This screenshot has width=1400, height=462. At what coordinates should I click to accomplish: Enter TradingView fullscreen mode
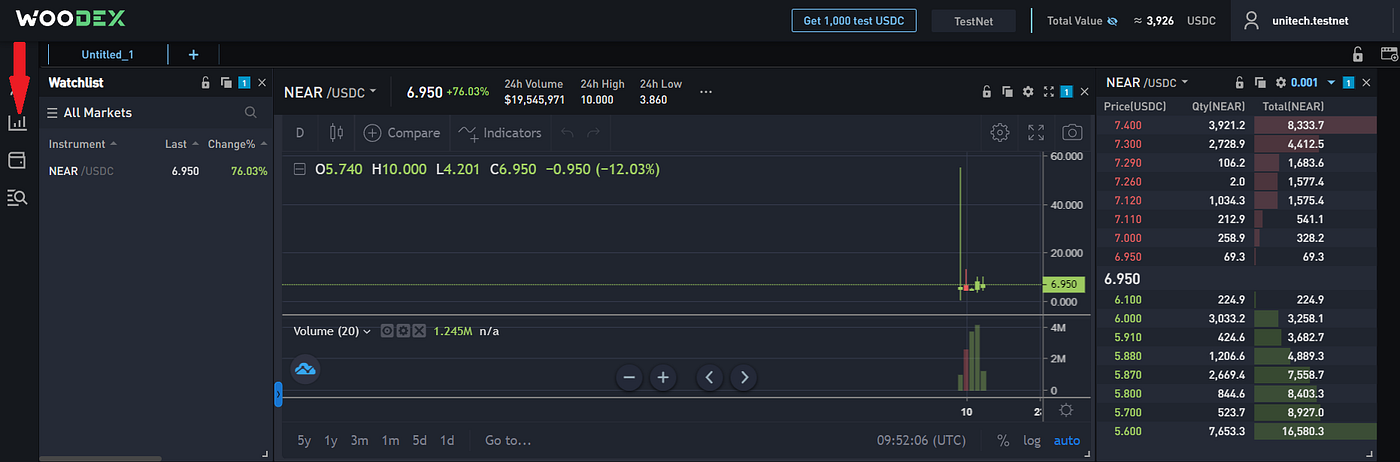tap(1036, 132)
